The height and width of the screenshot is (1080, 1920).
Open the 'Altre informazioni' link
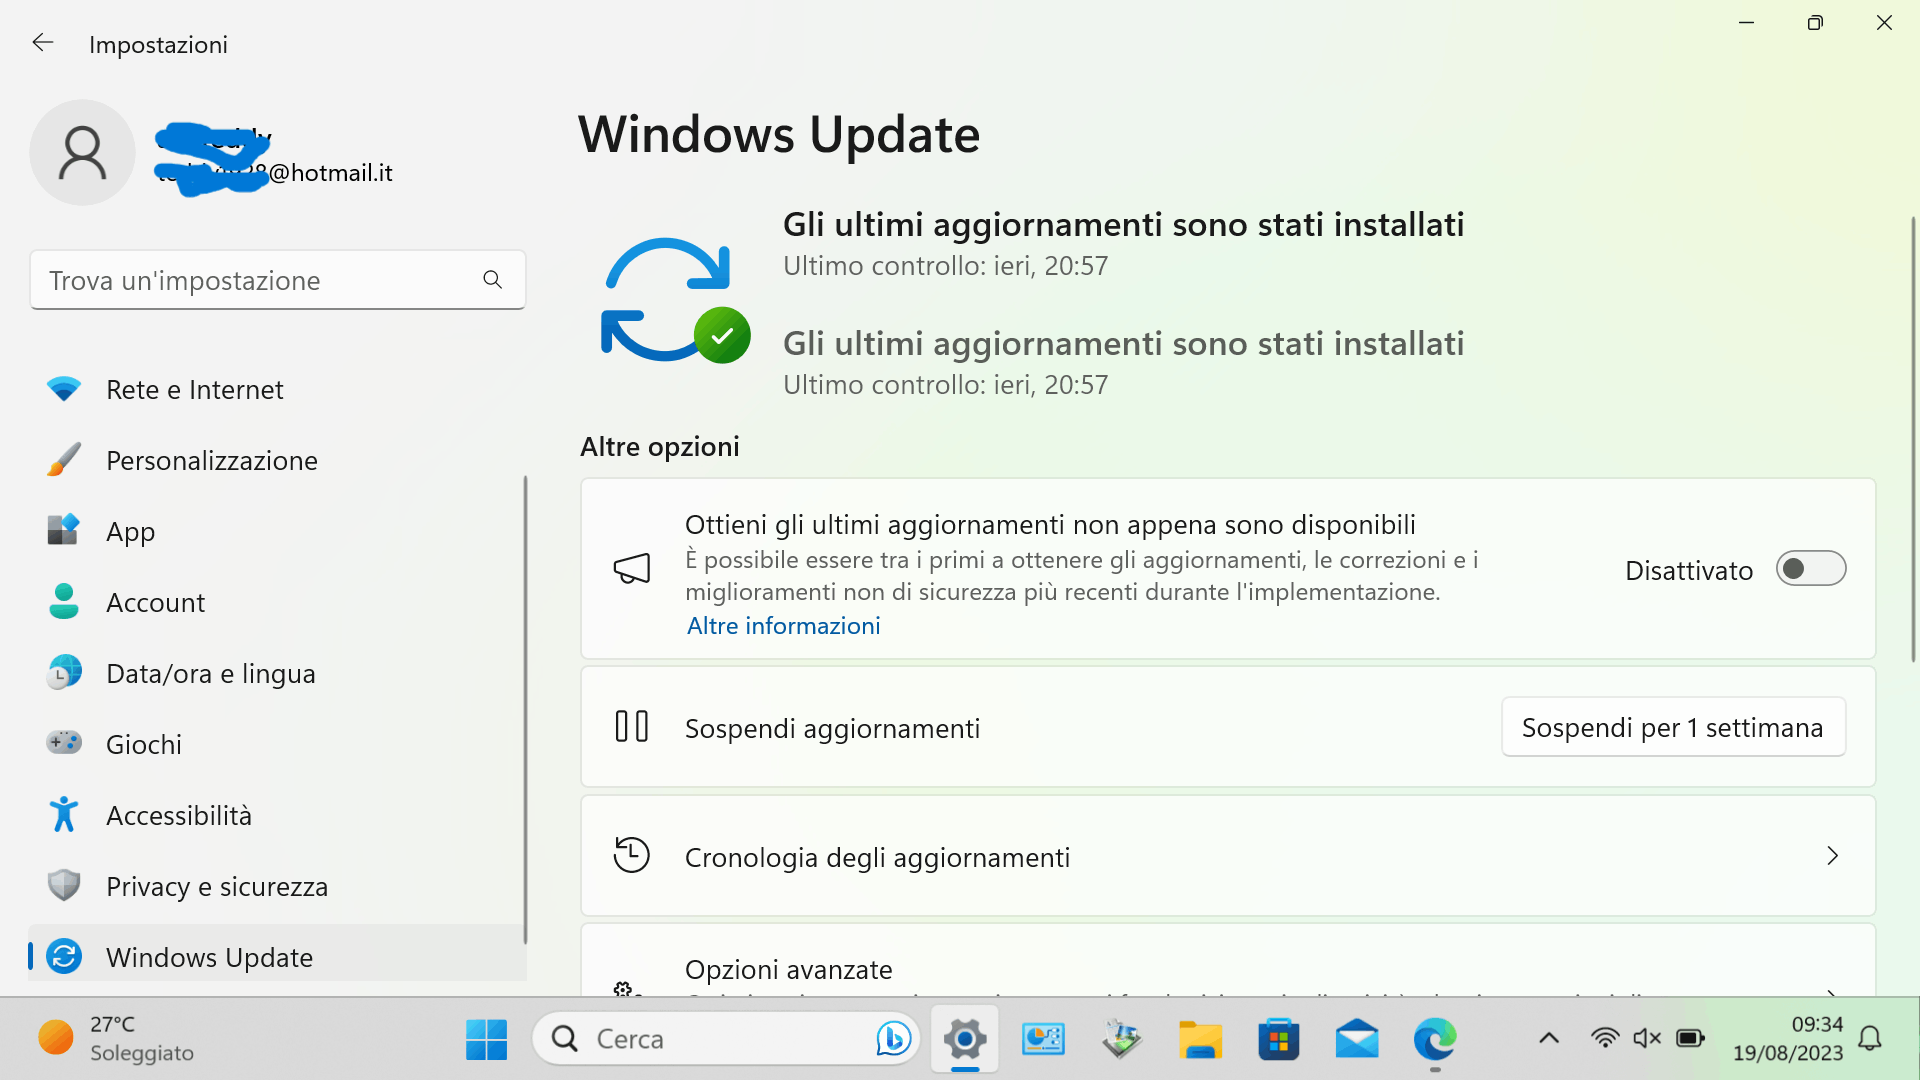point(783,626)
